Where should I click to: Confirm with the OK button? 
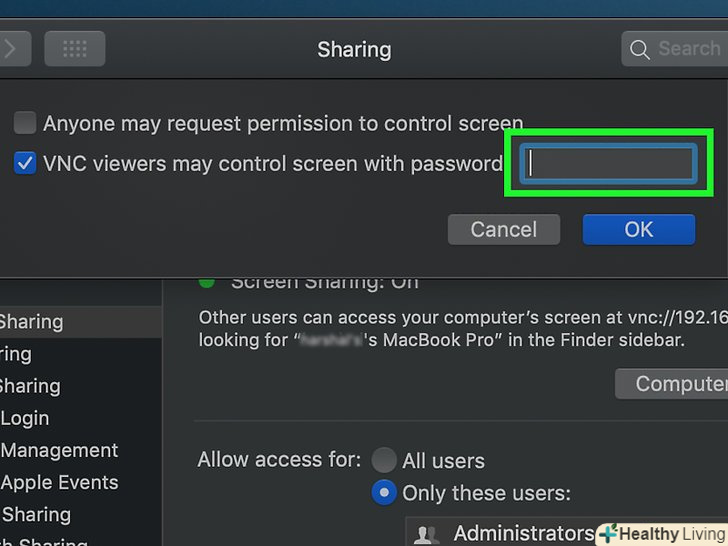tap(638, 229)
